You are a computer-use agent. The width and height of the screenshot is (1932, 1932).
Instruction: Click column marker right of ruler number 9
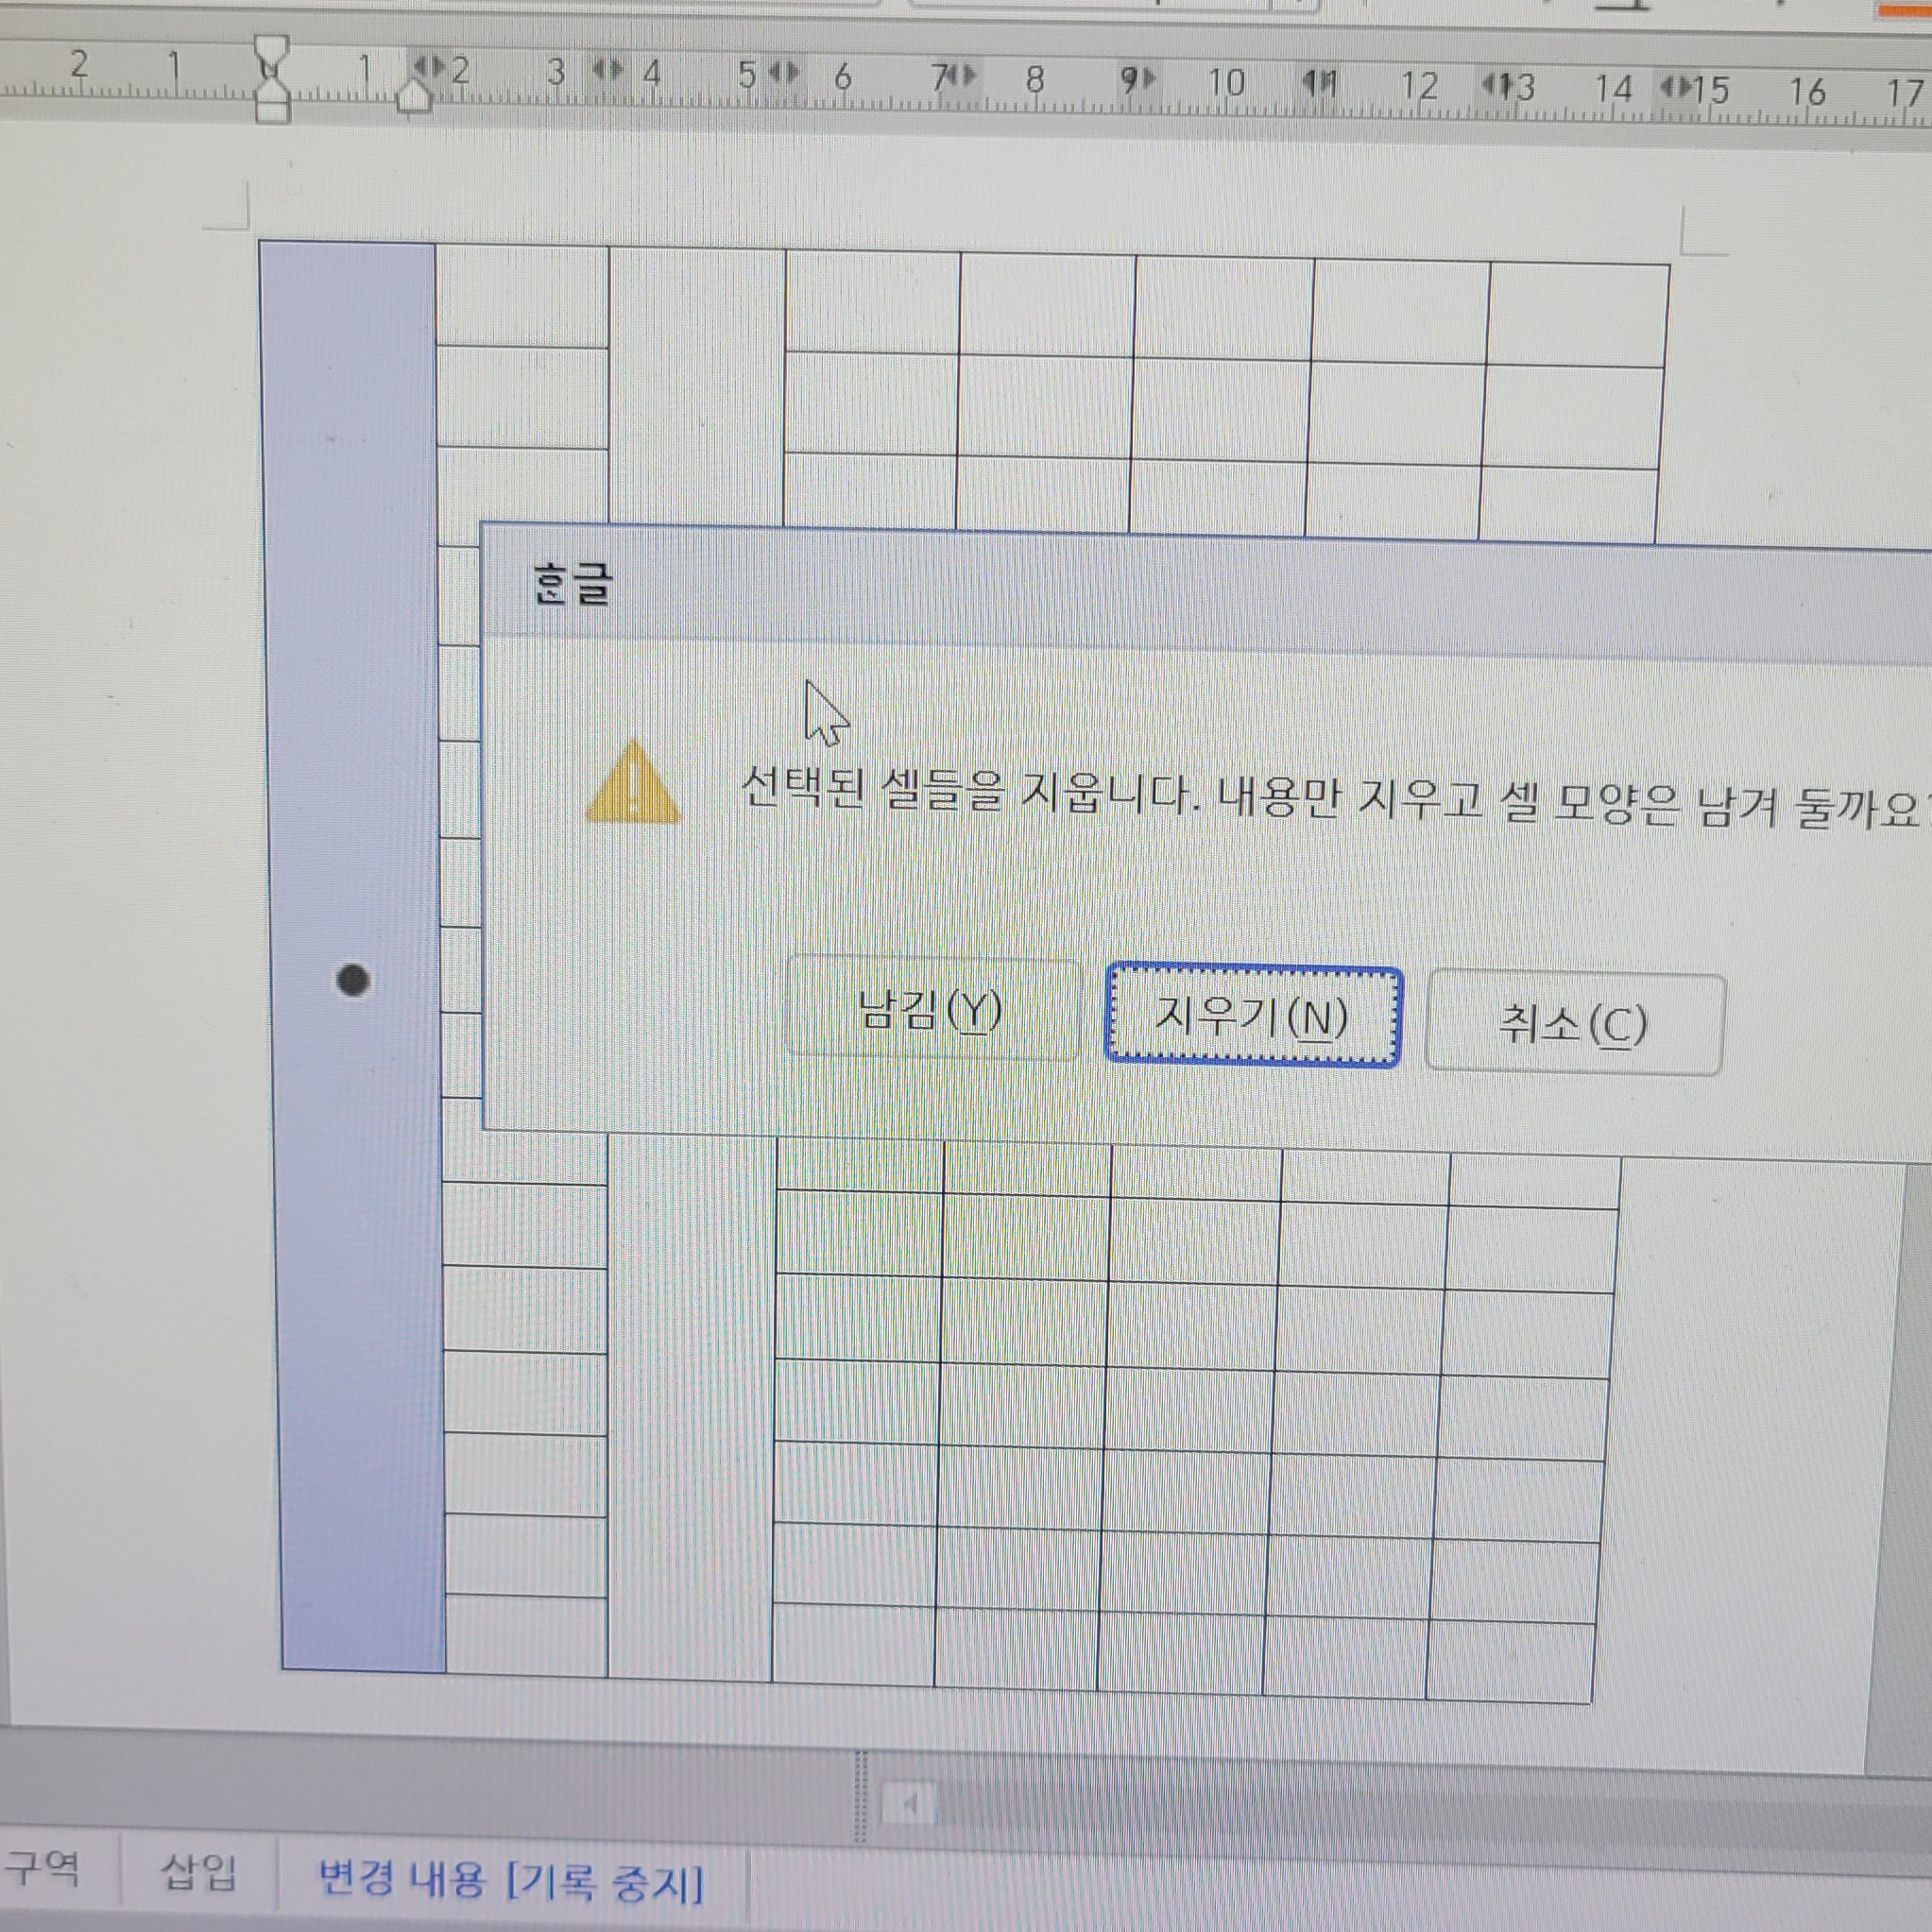click(x=1143, y=77)
